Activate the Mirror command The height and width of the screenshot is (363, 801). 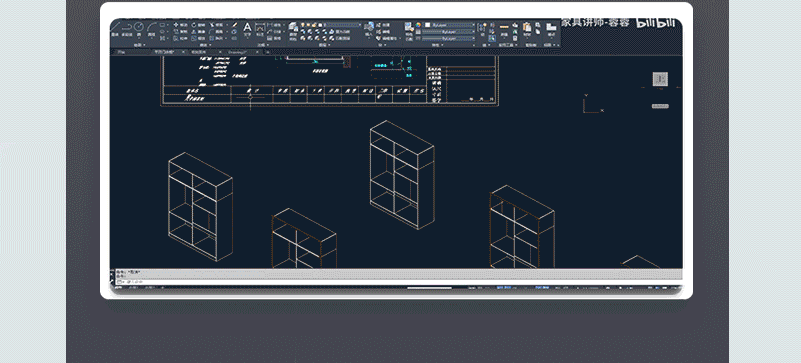pyautogui.click(x=199, y=32)
